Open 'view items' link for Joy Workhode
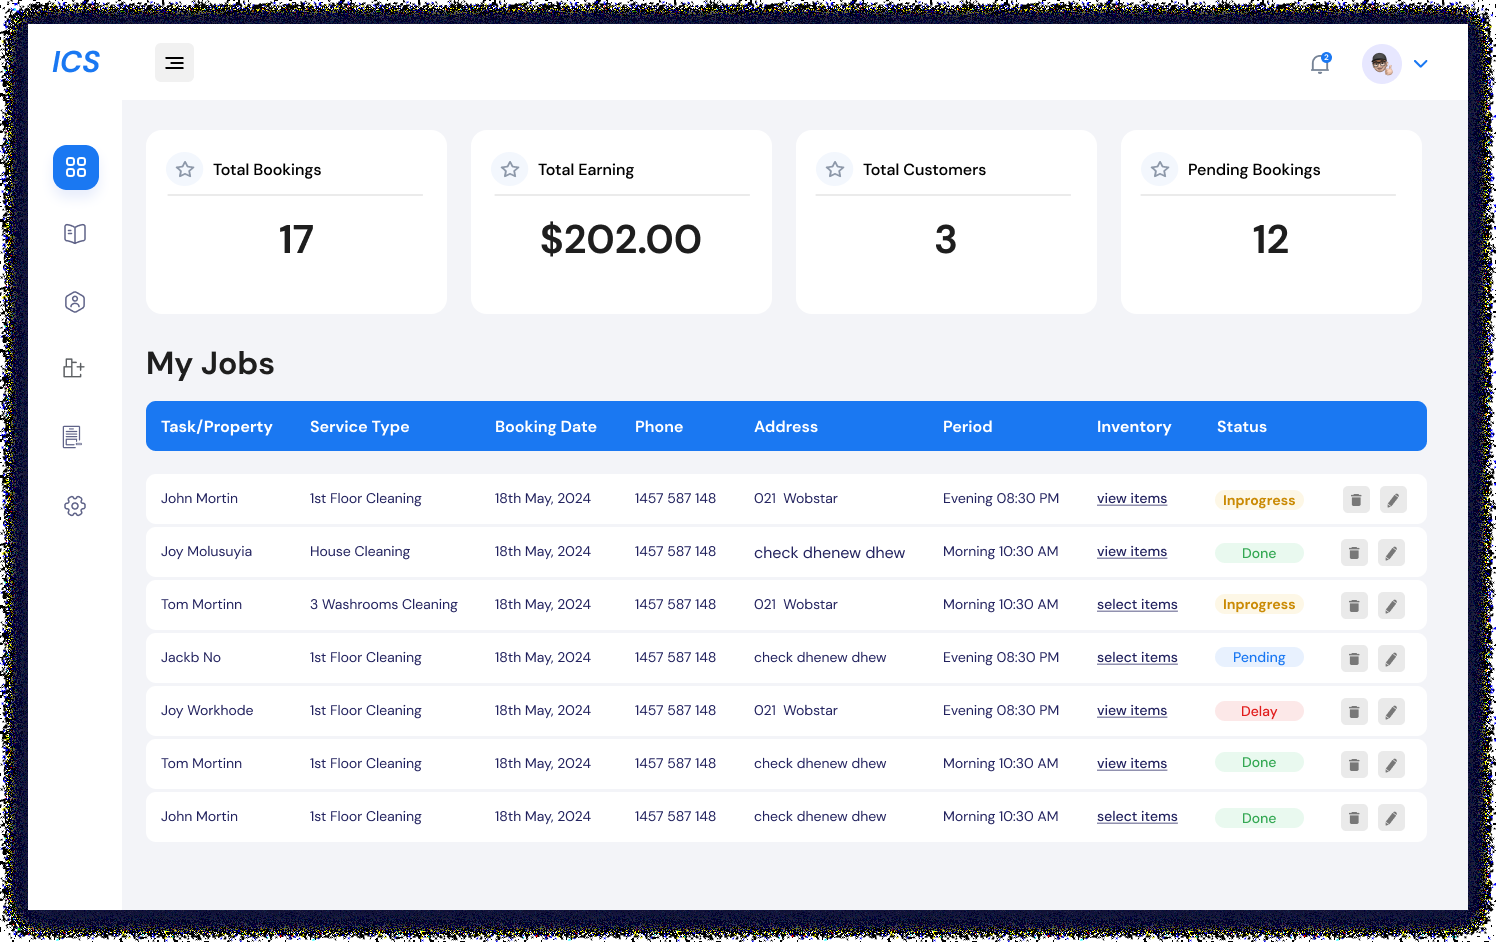The height and width of the screenshot is (942, 1496). [1131, 711]
